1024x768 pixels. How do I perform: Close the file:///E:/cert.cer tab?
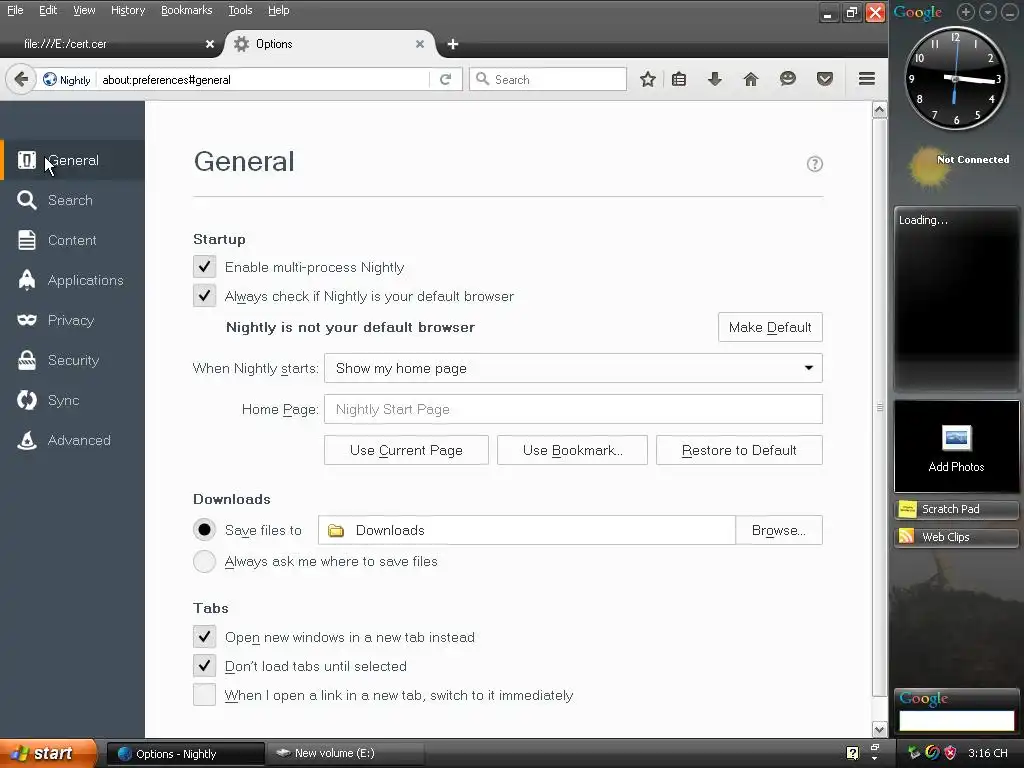[x=210, y=44]
